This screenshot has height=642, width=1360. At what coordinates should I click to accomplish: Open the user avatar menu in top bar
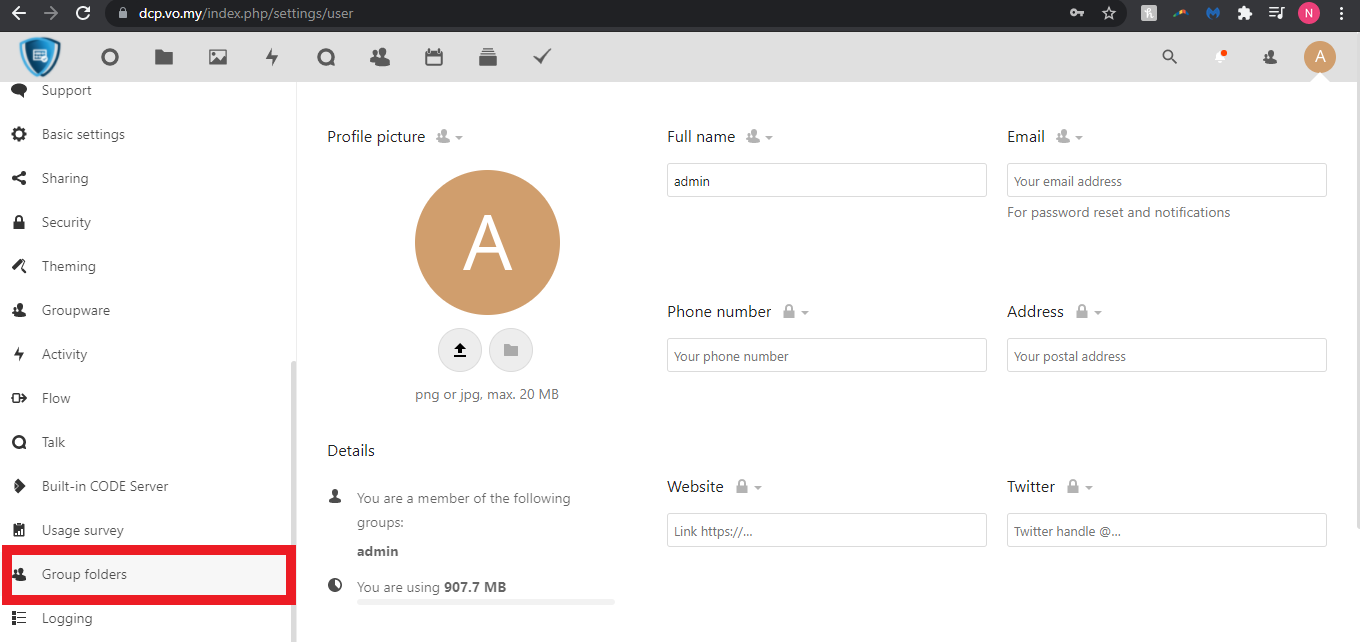click(1319, 57)
